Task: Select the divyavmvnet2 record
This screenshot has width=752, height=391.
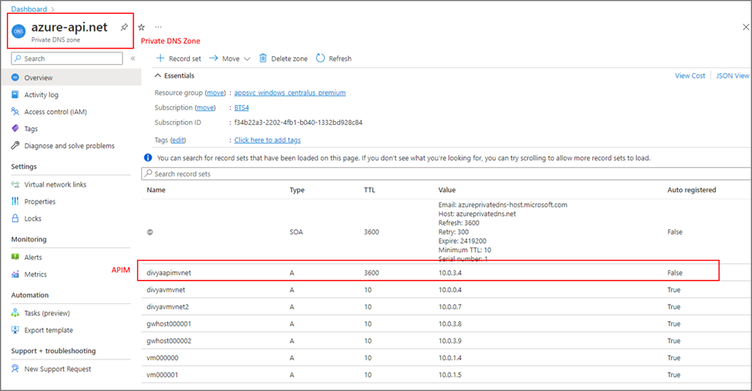Action: [x=167, y=307]
